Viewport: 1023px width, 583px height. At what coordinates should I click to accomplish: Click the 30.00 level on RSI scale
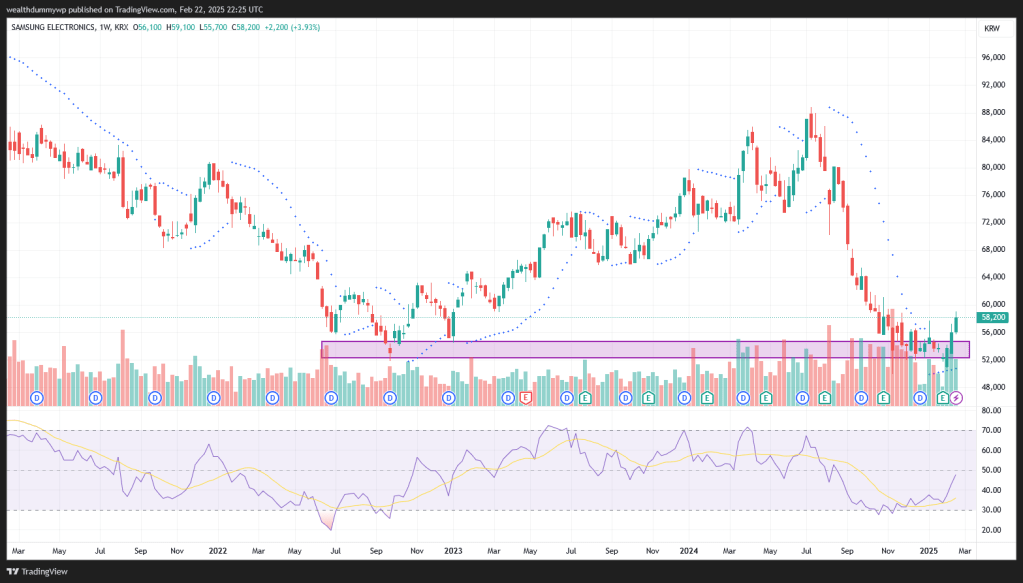pyautogui.click(x=990, y=510)
